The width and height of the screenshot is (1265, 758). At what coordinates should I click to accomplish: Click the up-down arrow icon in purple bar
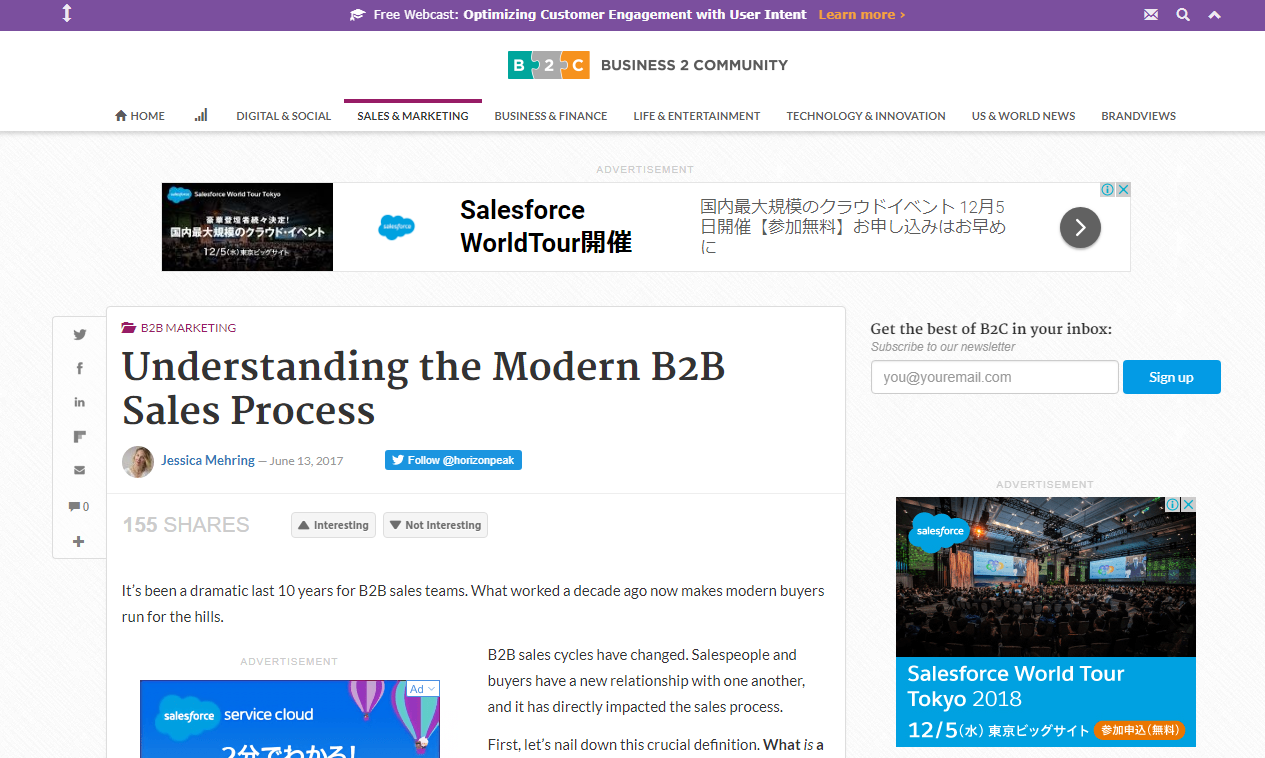click(67, 14)
